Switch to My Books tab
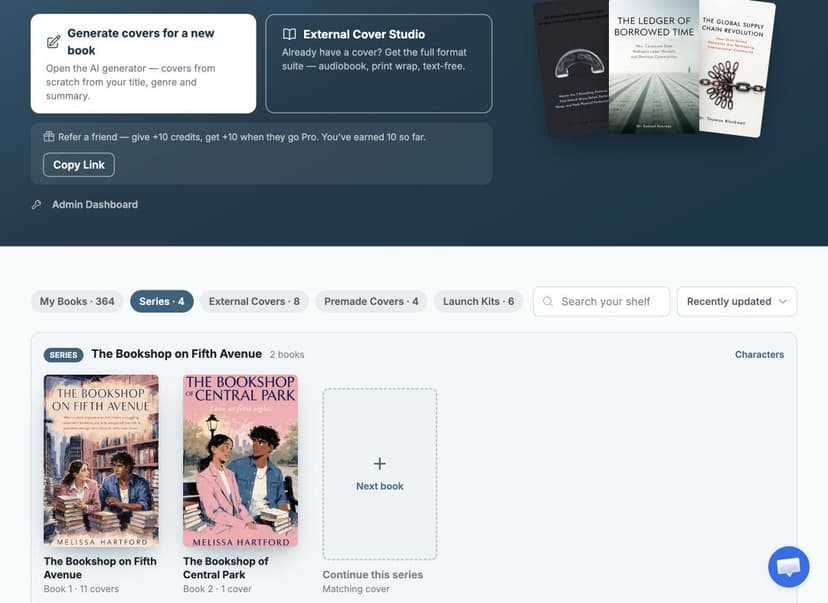The image size is (828, 603). pyautogui.click(x=77, y=302)
